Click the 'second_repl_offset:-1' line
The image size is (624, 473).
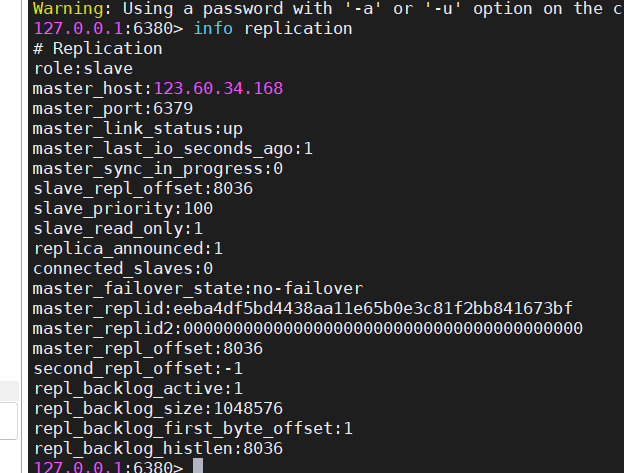click(138, 368)
